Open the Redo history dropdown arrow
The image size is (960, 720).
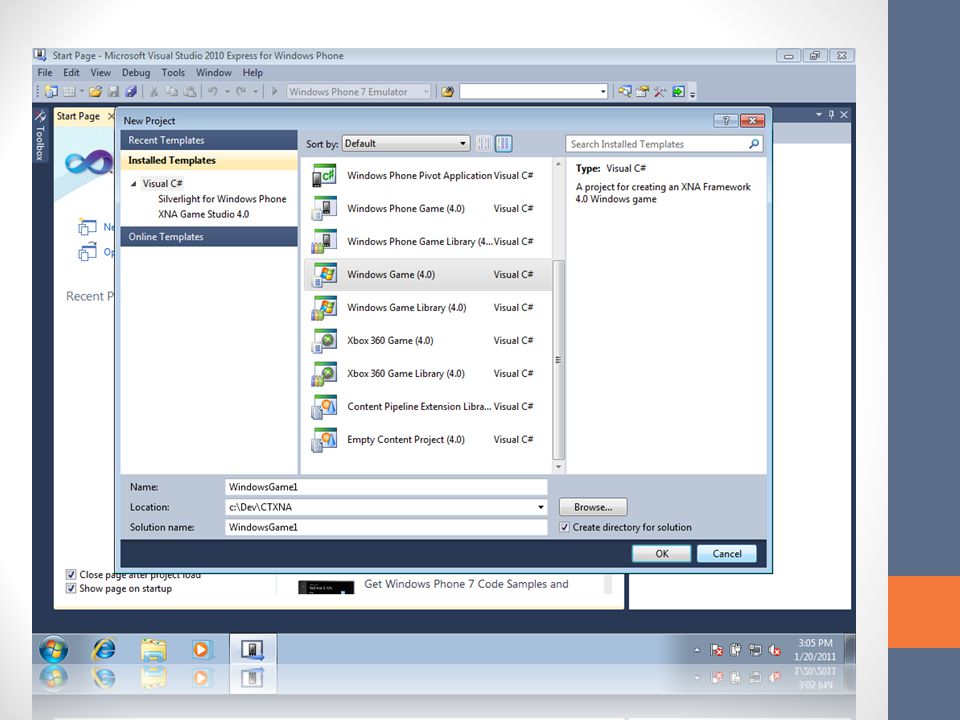coord(255,92)
